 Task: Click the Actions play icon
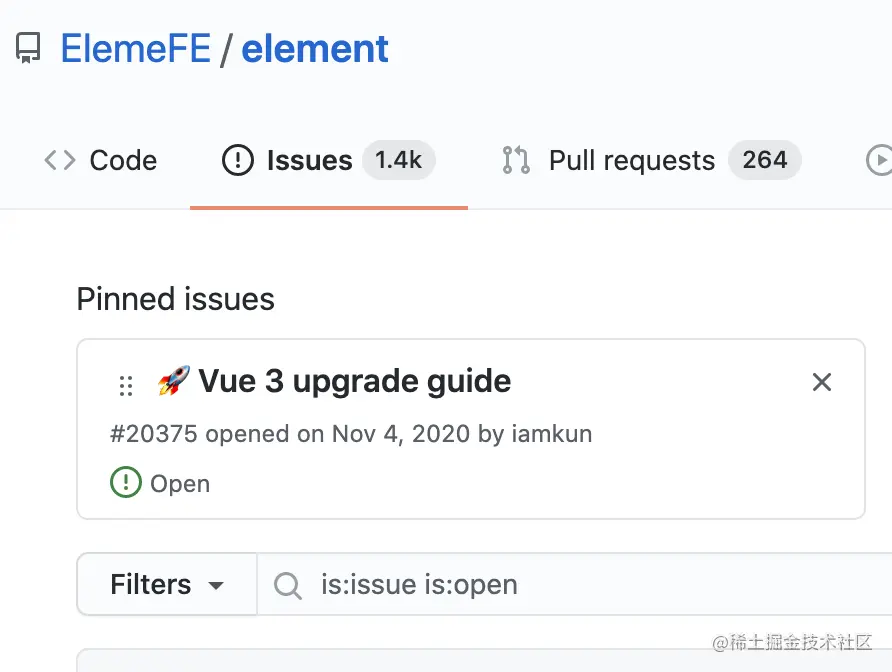[x=878, y=160]
